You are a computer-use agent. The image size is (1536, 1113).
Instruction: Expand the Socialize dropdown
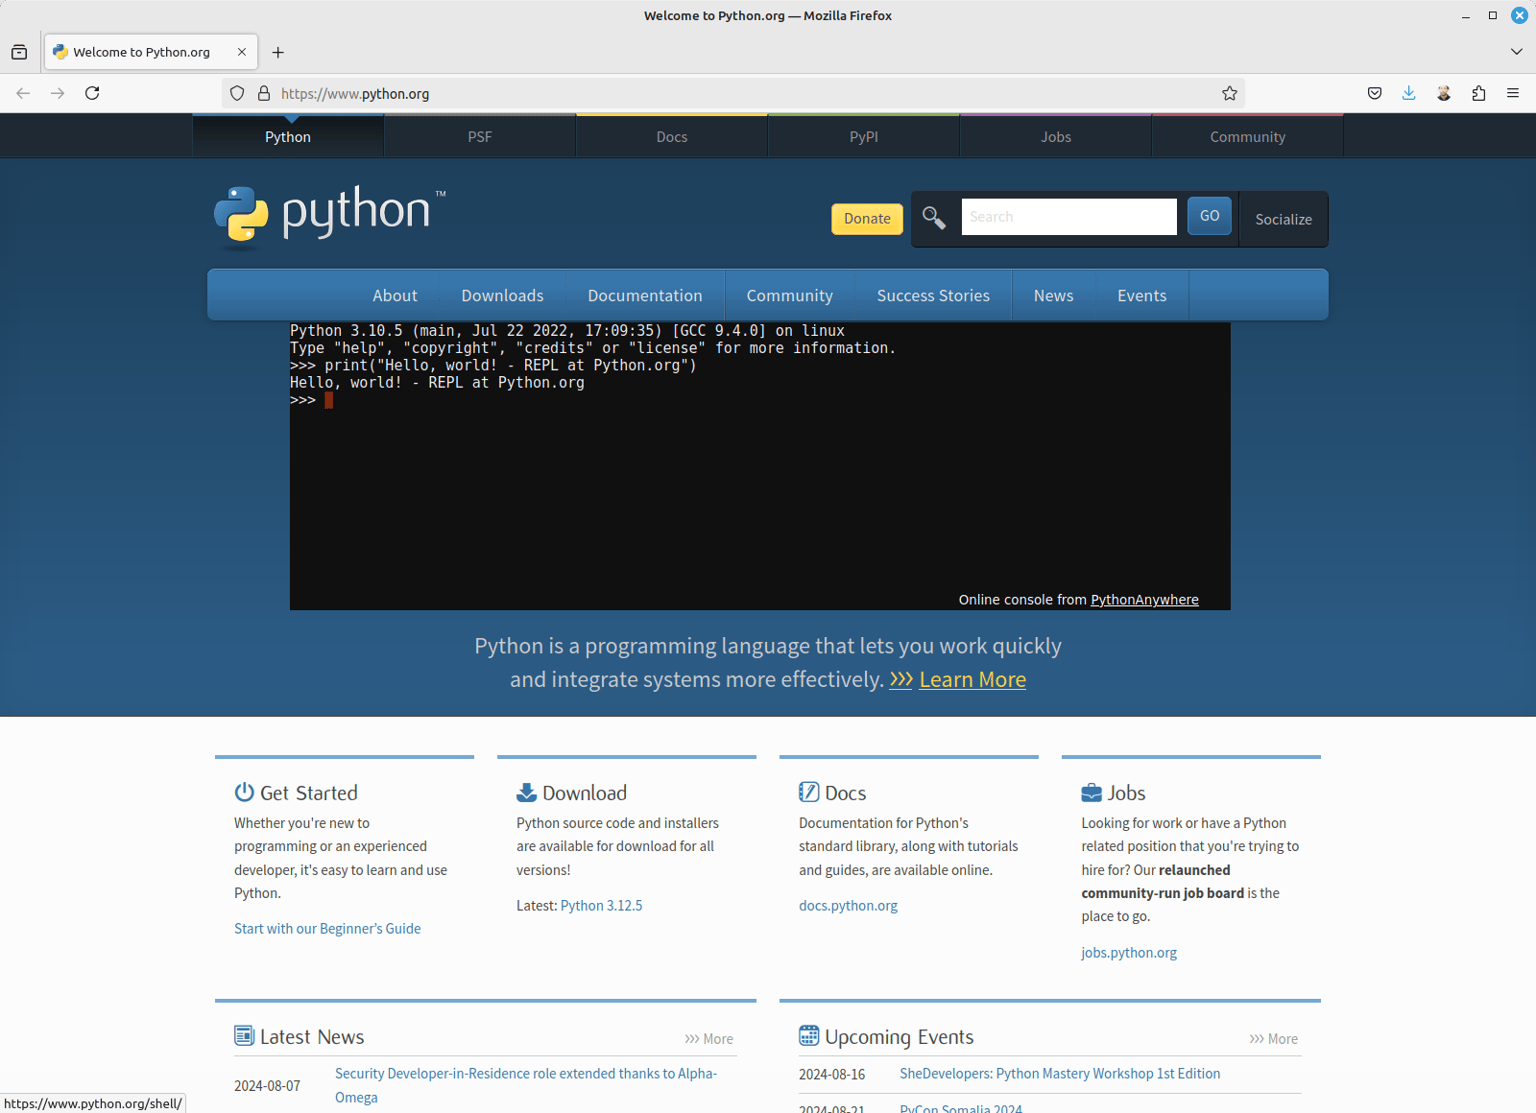click(1284, 219)
